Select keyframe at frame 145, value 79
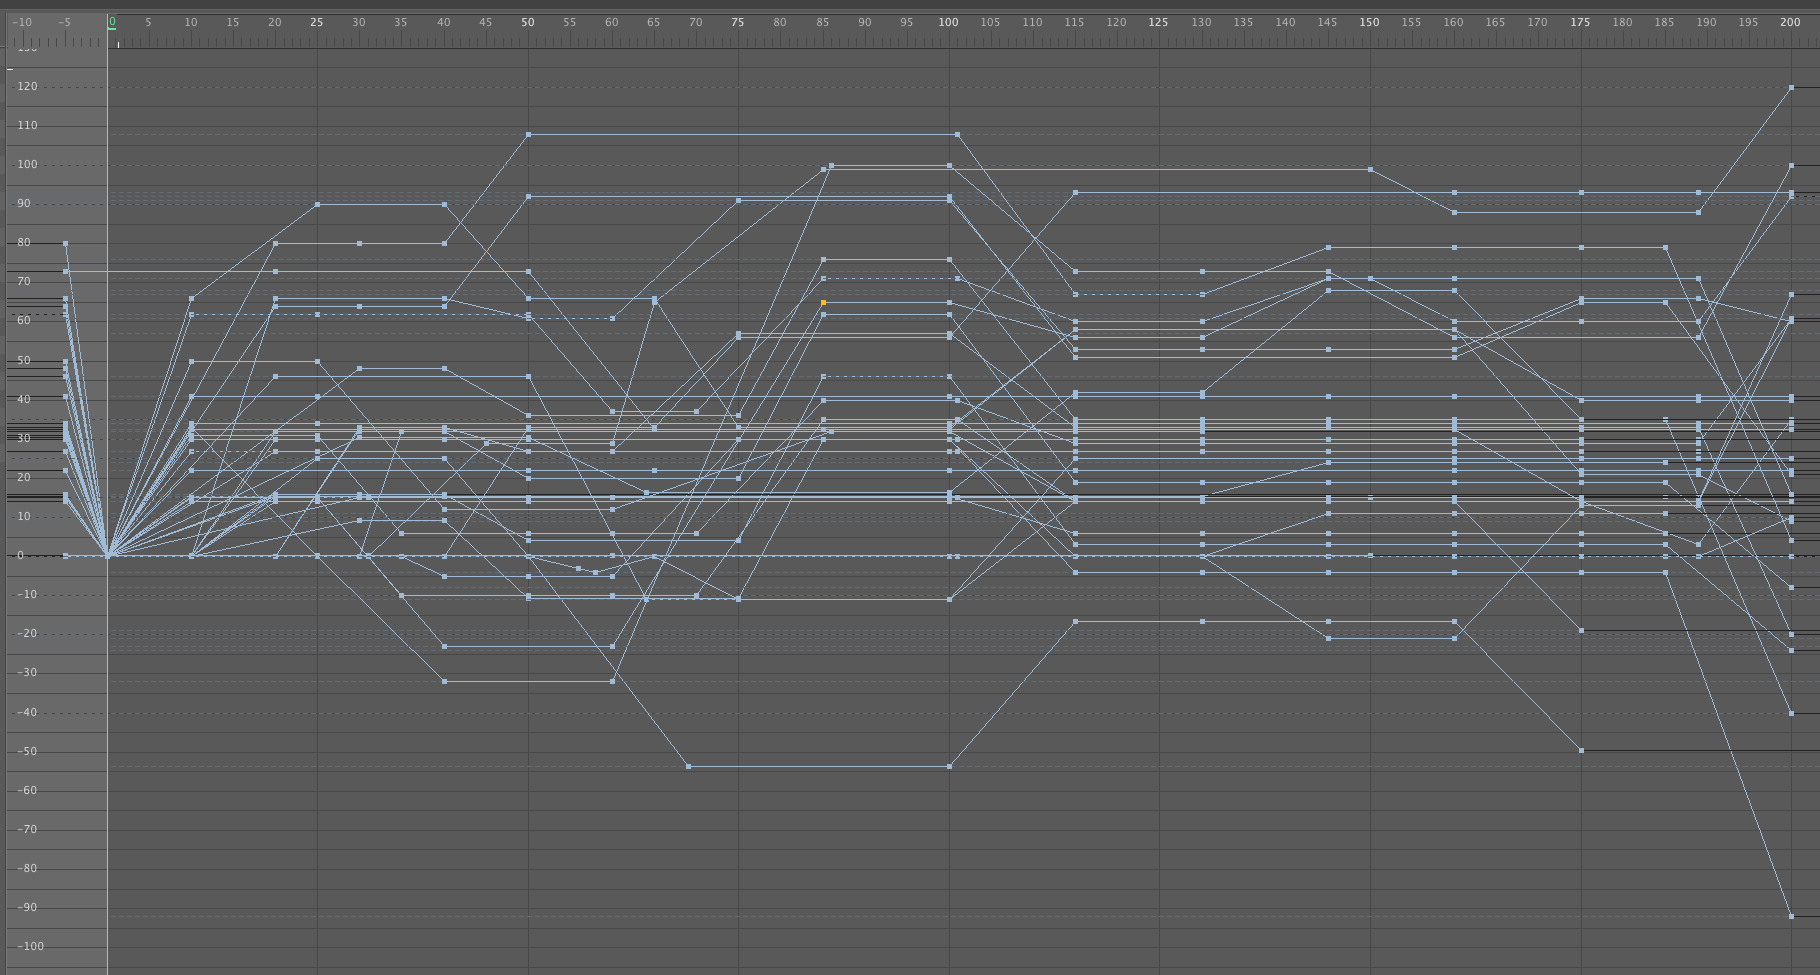The width and height of the screenshot is (1820, 975). coord(1328,247)
